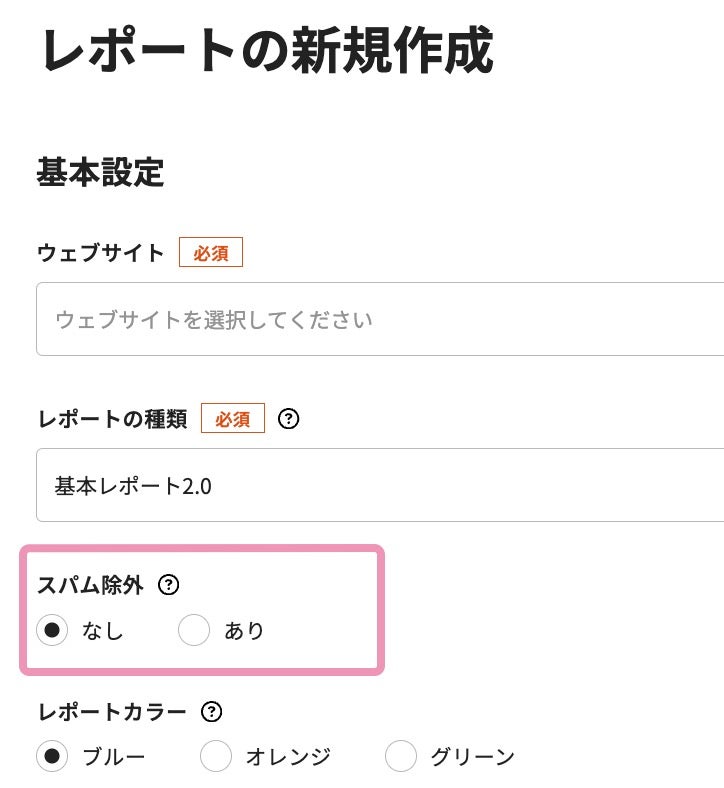Click the 基本設定 section heading

click(100, 172)
